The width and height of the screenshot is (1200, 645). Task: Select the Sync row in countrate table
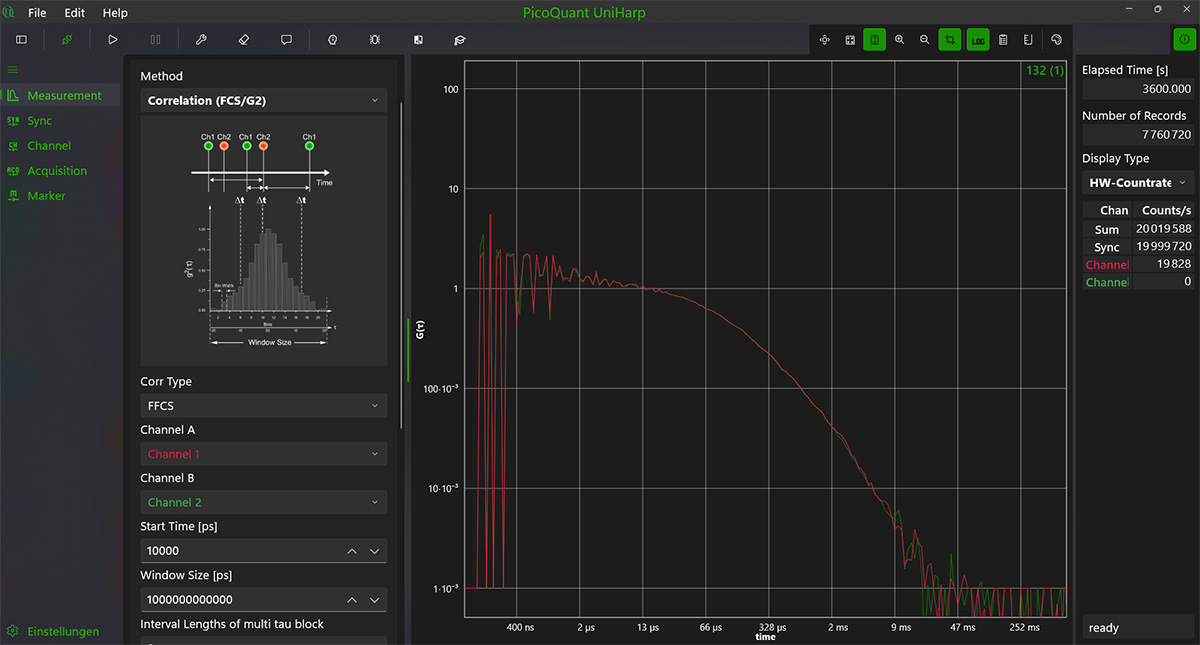(x=1138, y=247)
